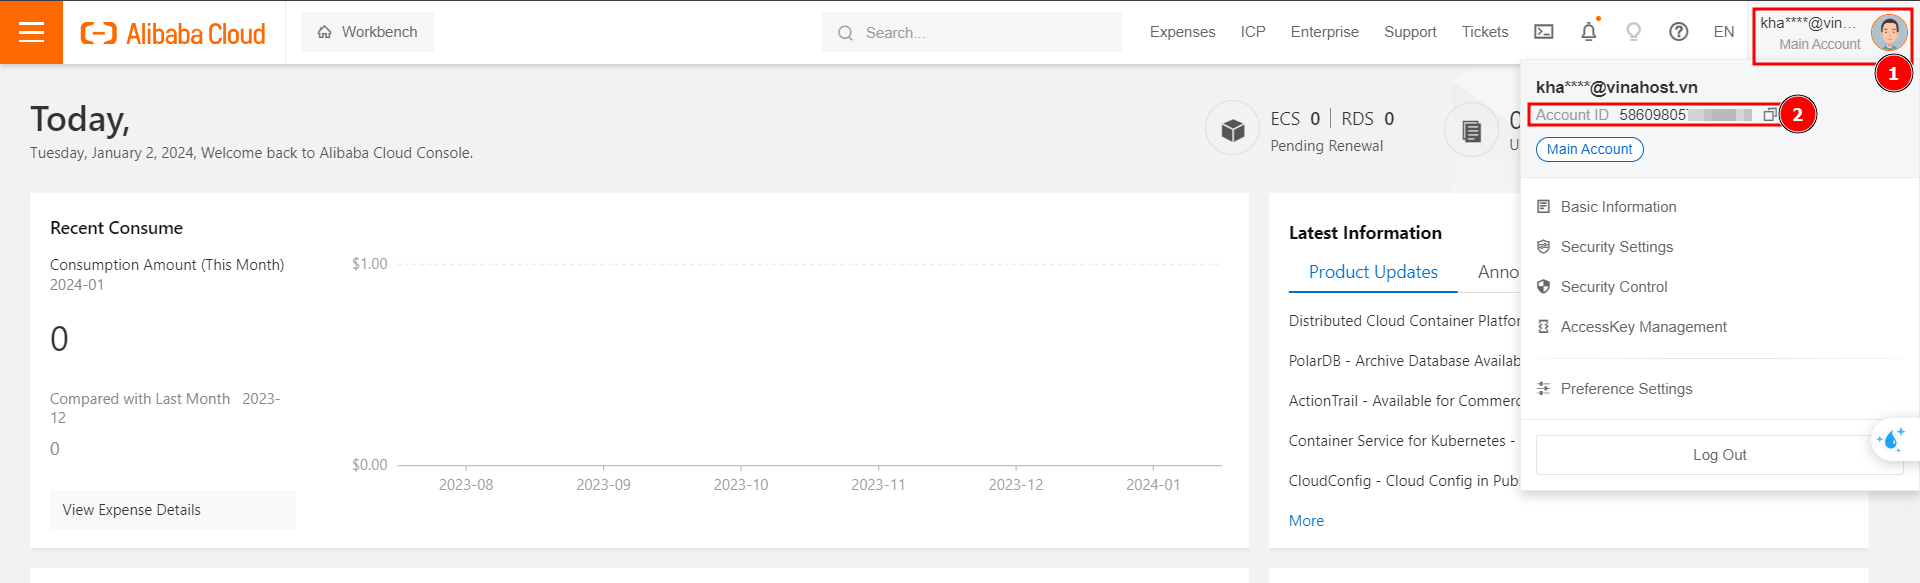Open the notifications bell

(1588, 32)
